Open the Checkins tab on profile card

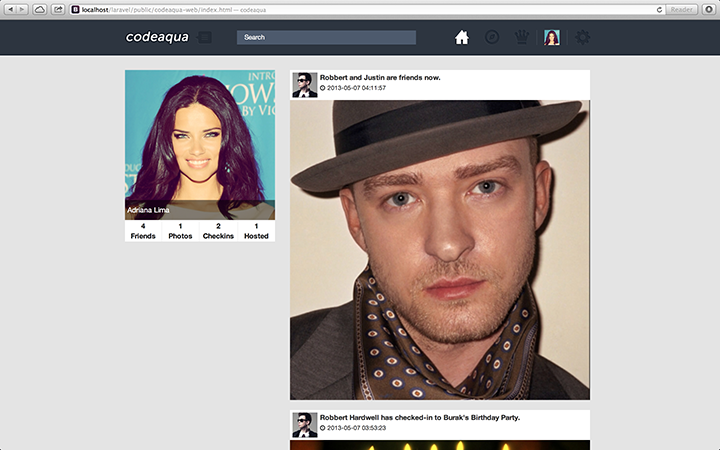218,231
